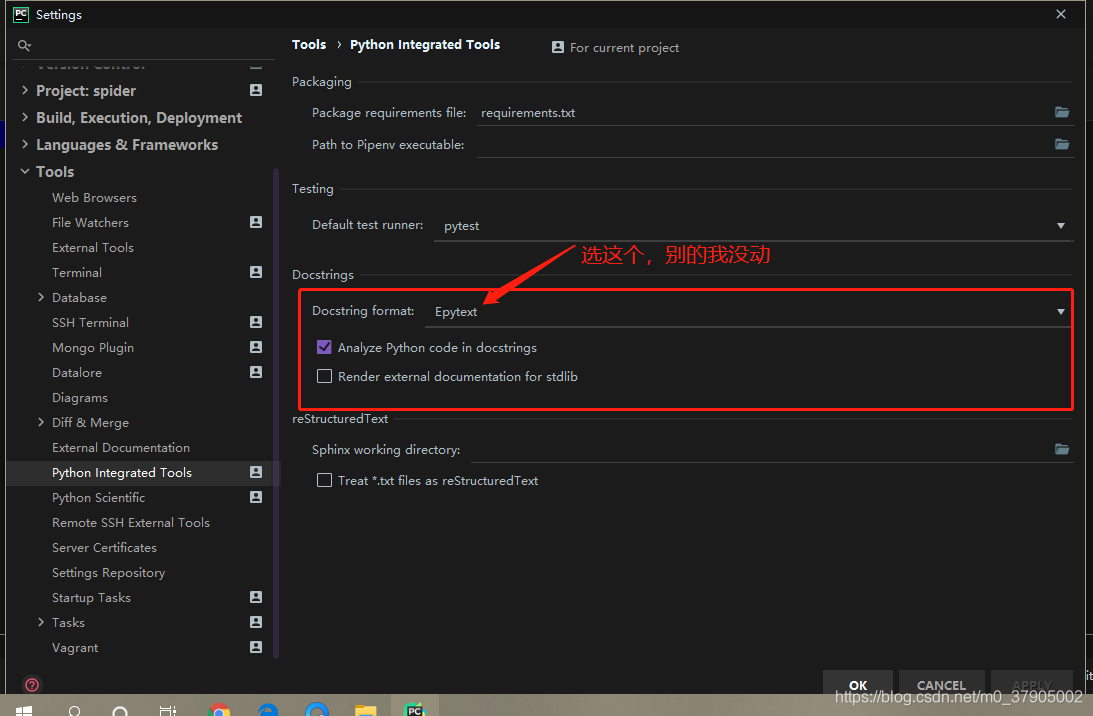Open the Default test runner dropdown
Viewport: 1093px width, 716px height.
[754, 226]
